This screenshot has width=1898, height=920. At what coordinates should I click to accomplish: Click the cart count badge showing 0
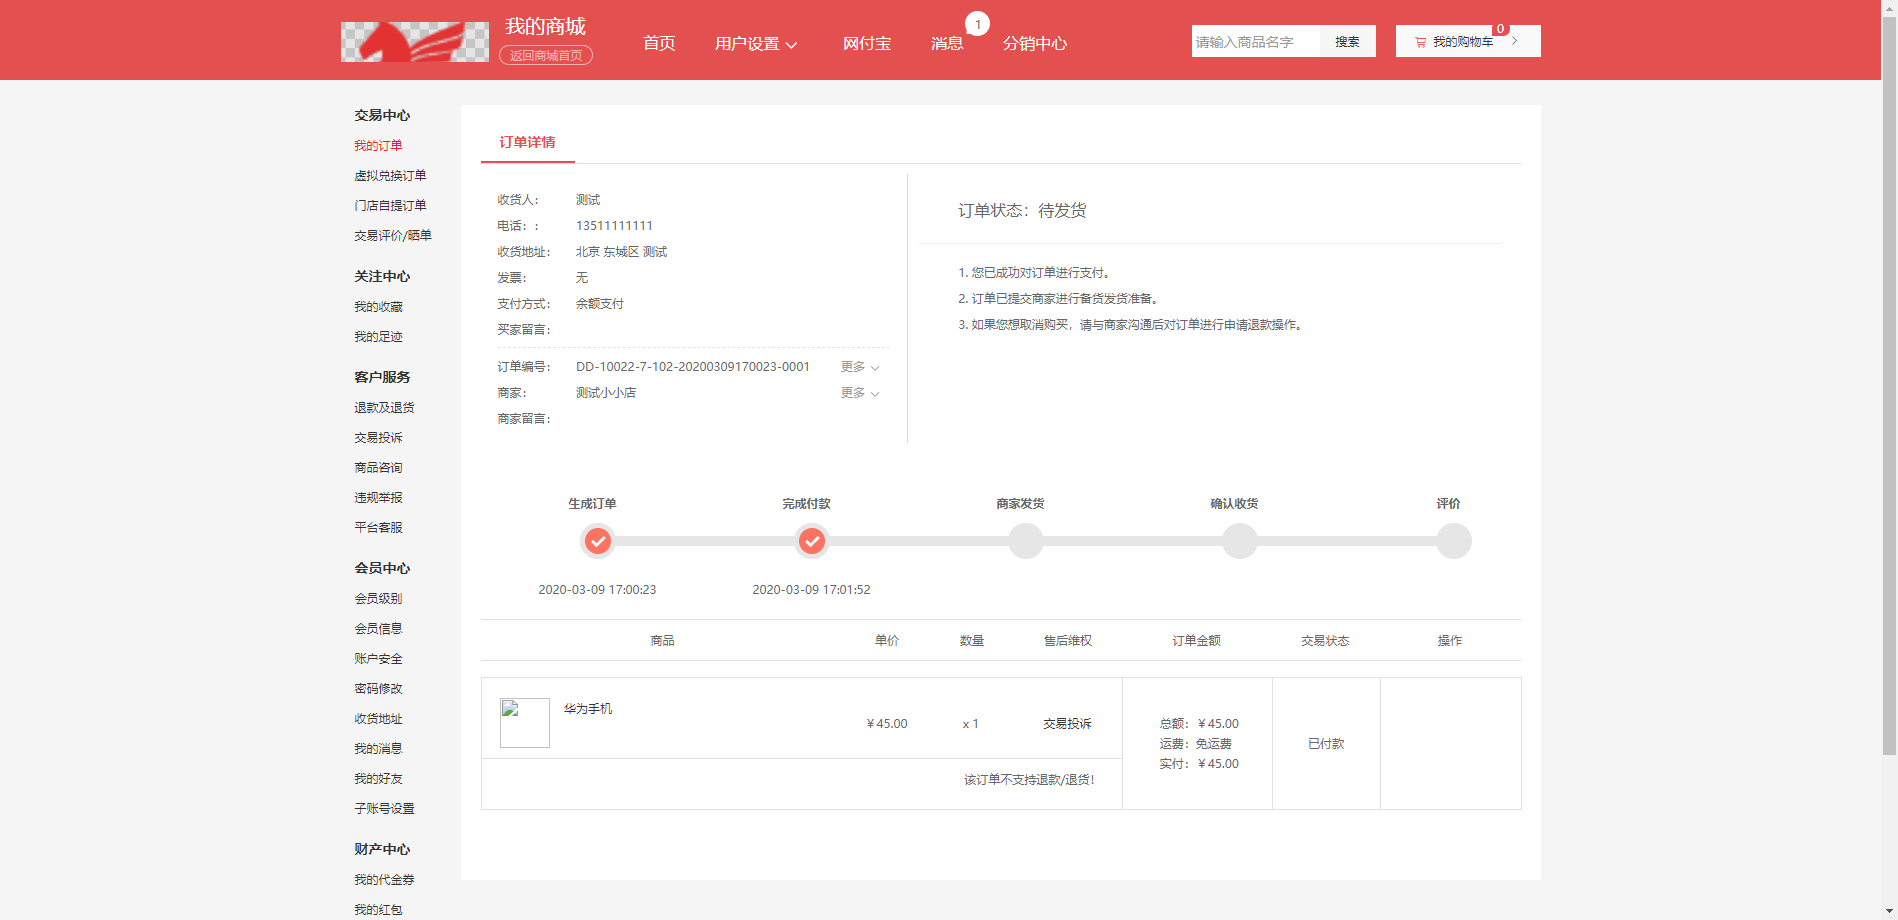click(x=1500, y=29)
